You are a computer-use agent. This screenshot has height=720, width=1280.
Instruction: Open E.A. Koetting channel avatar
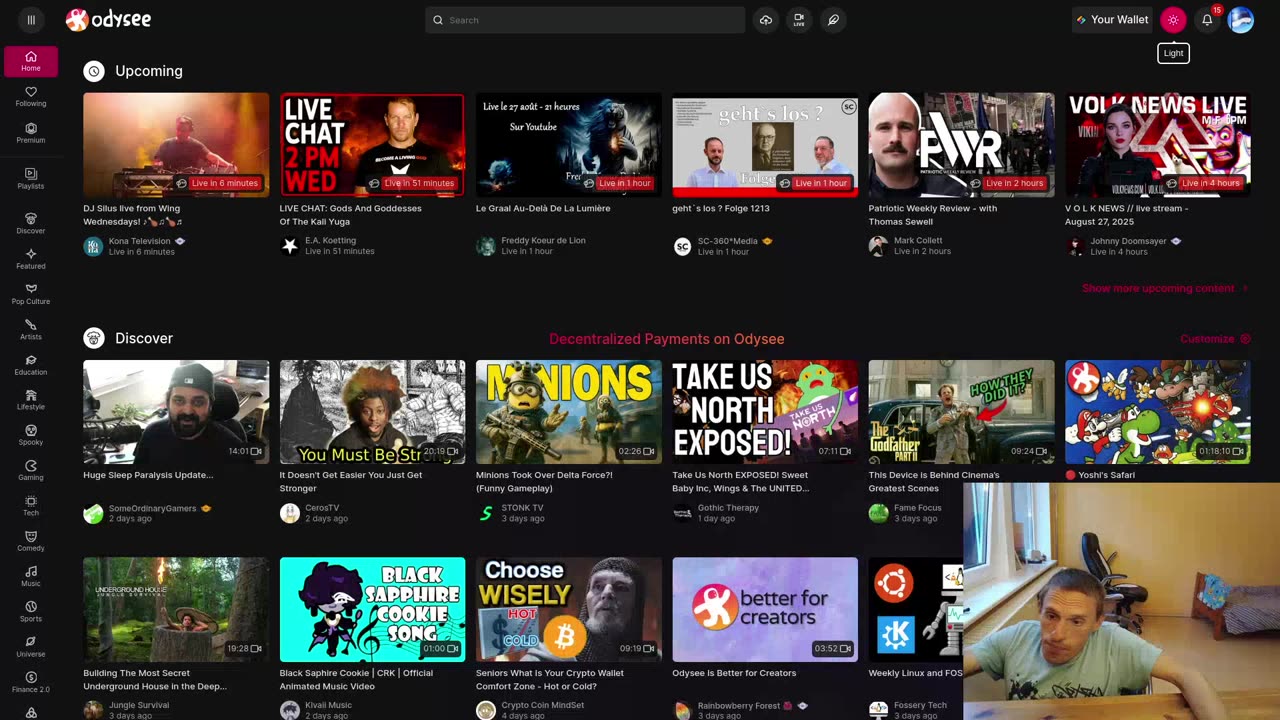290,246
